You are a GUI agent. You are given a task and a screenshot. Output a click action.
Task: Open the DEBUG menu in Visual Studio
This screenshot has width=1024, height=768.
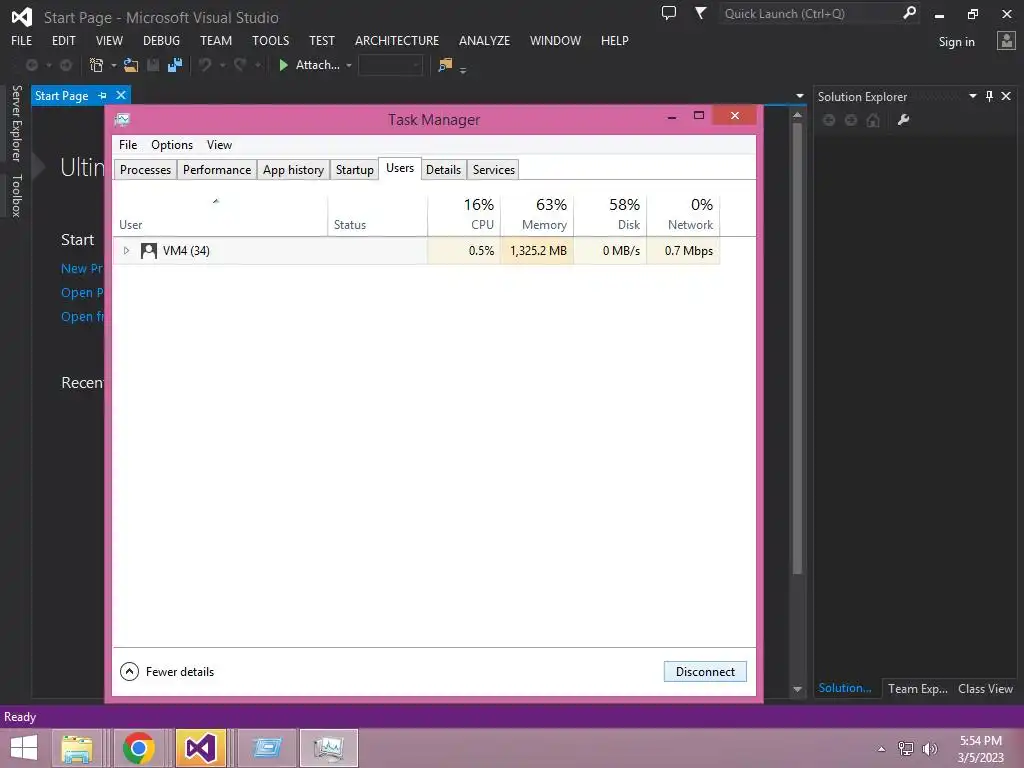click(161, 40)
